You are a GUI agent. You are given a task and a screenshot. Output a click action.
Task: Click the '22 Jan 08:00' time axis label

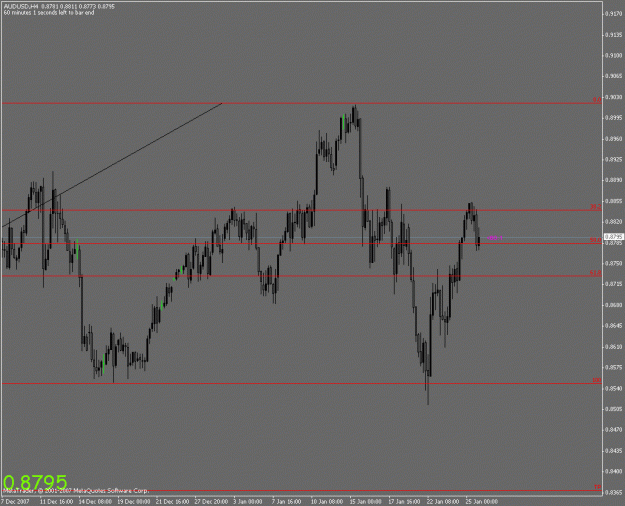click(x=443, y=501)
